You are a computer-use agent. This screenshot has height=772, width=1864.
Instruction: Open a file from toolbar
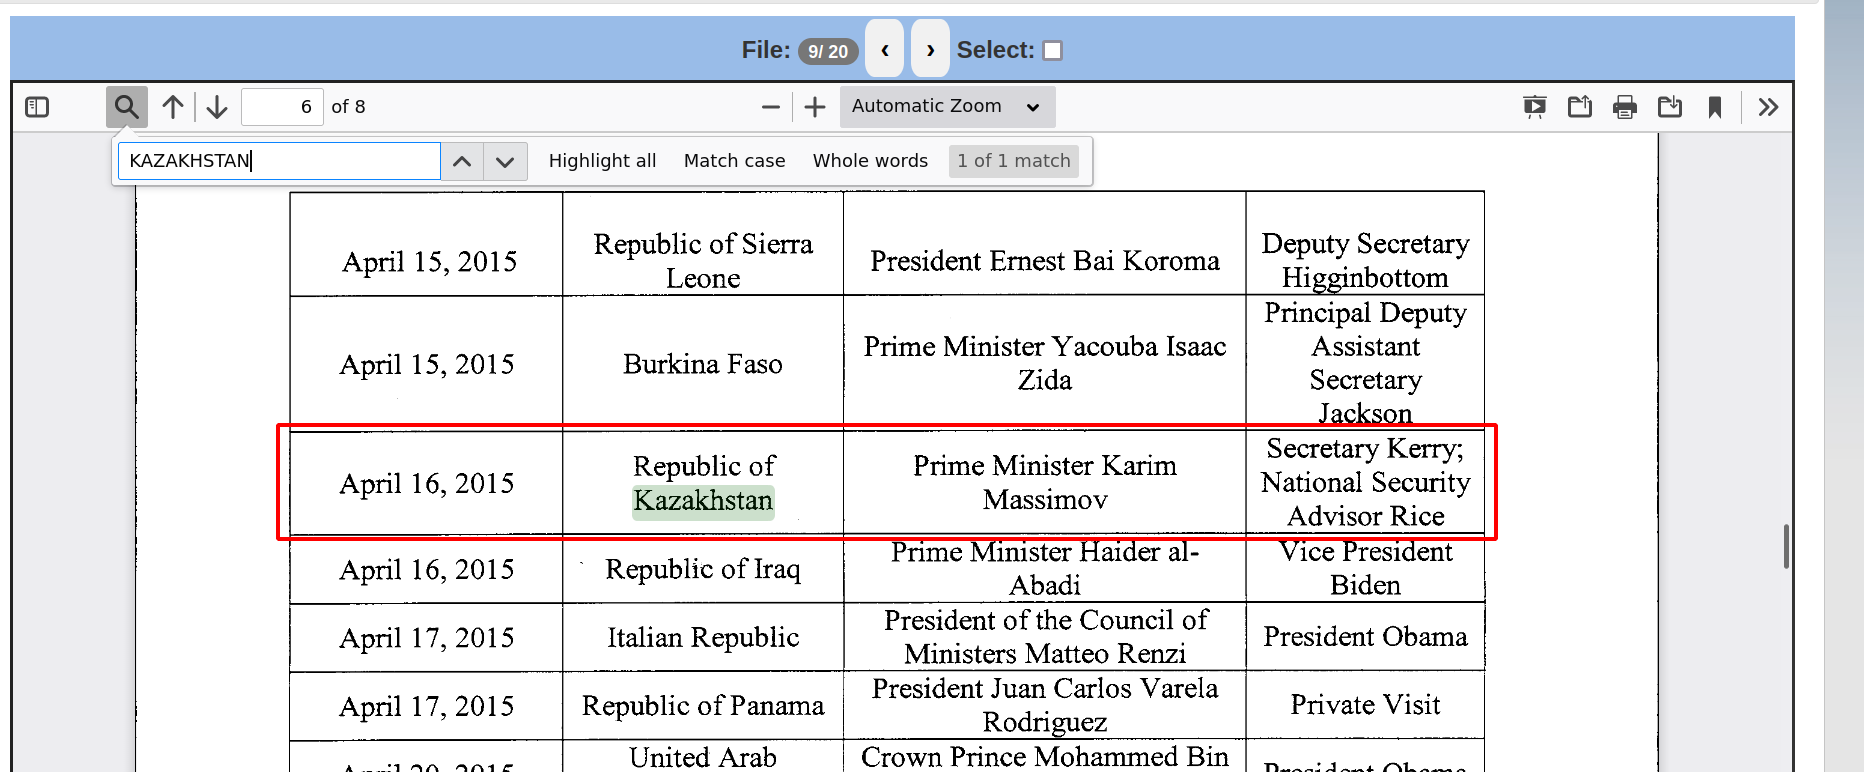point(1580,107)
